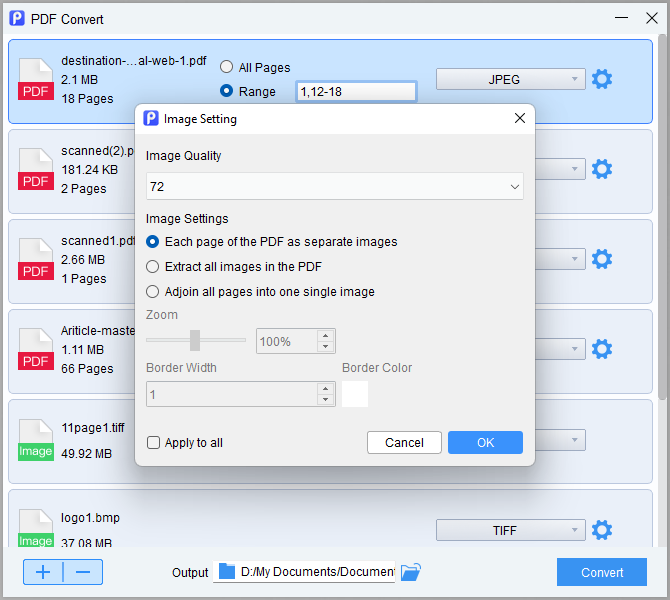This screenshot has height=600, width=670.
Task: Click the 2.66 MB size text
Action: [x=83, y=259]
